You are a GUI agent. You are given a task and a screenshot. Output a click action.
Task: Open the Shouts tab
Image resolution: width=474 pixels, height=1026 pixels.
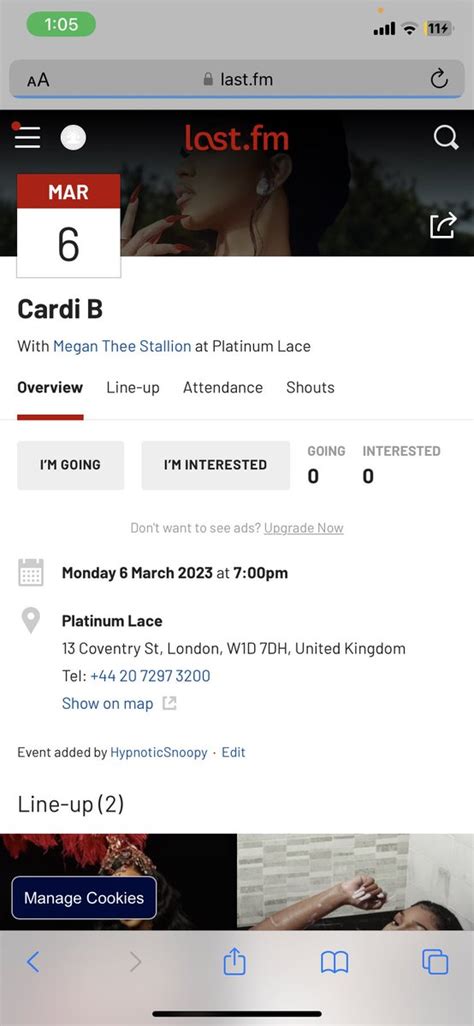(x=310, y=387)
